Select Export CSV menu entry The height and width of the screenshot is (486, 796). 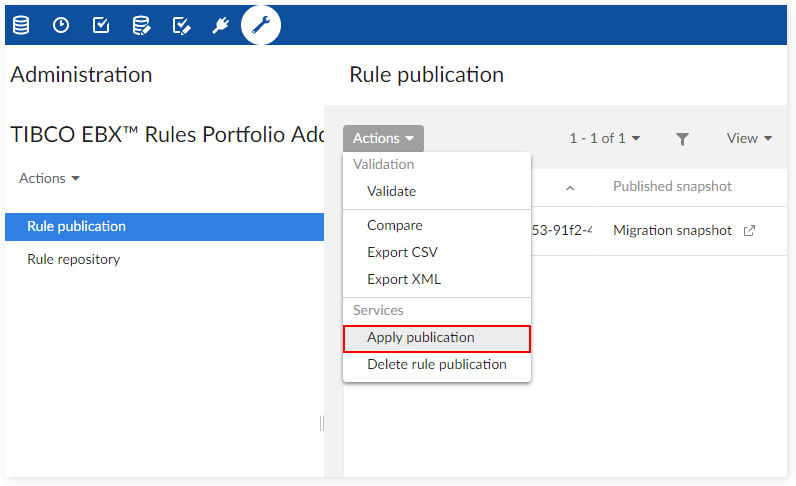coord(437,252)
